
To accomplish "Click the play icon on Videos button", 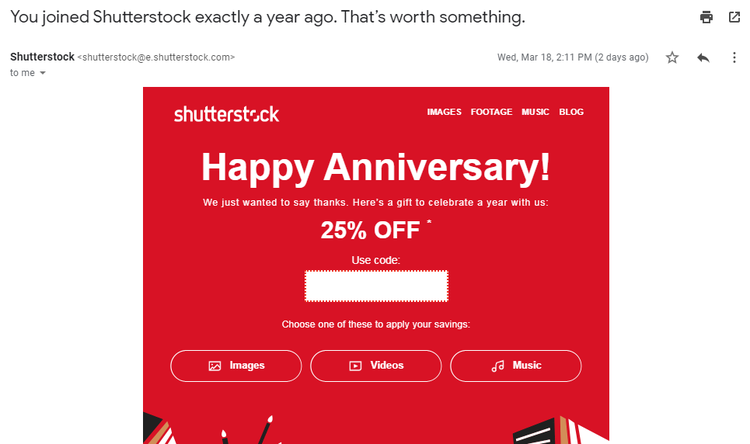I will click(x=355, y=366).
